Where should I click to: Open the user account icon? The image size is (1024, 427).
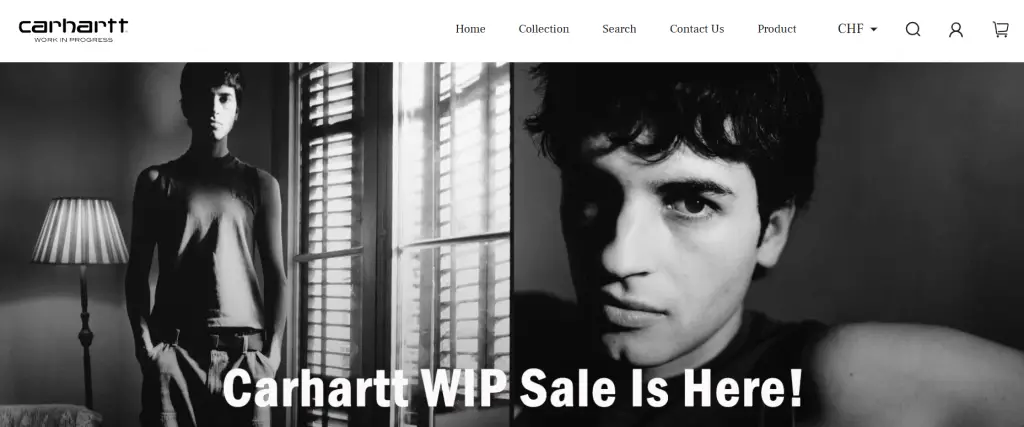point(956,29)
